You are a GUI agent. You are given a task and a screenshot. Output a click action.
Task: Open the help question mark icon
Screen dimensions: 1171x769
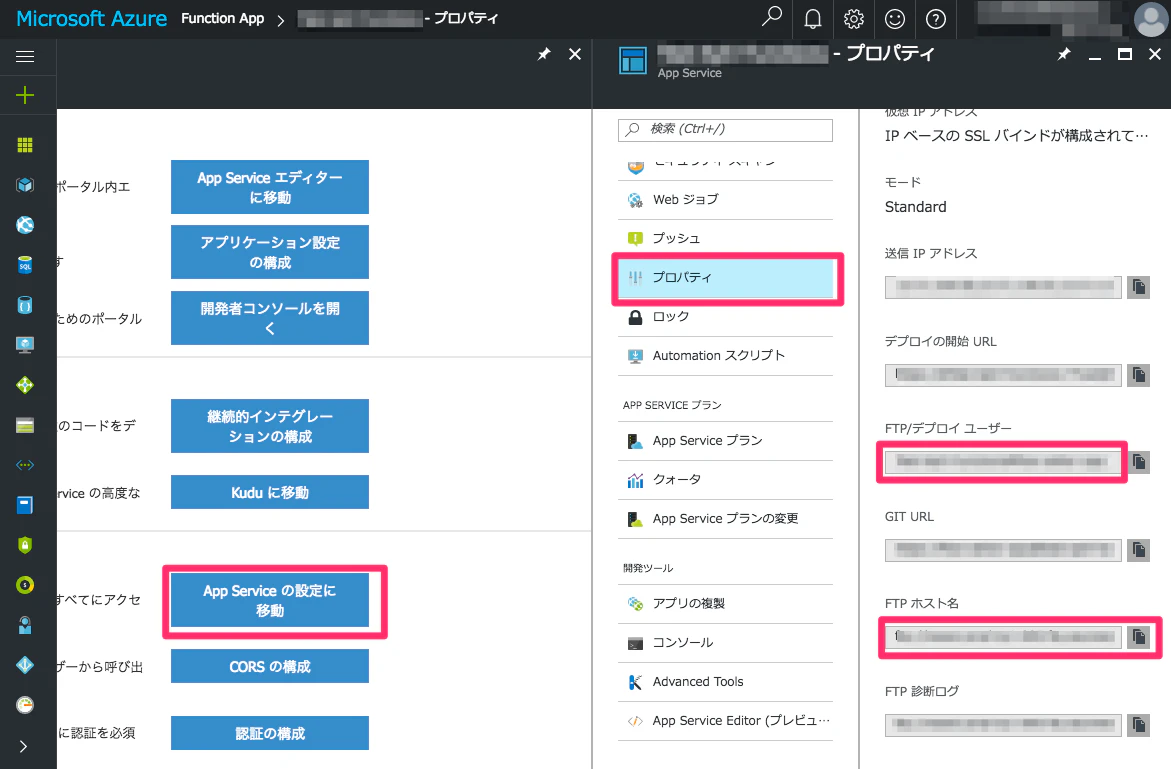936,19
